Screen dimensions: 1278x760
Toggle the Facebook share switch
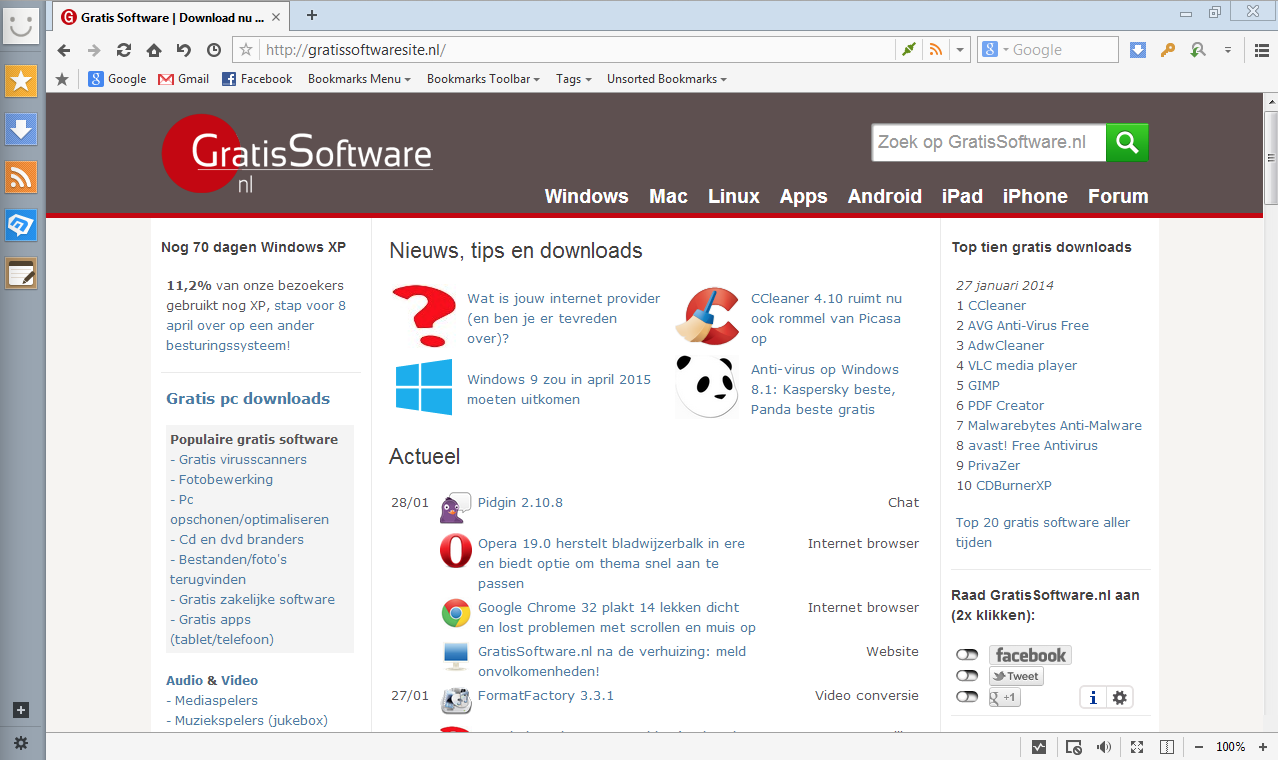(x=967, y=655)
